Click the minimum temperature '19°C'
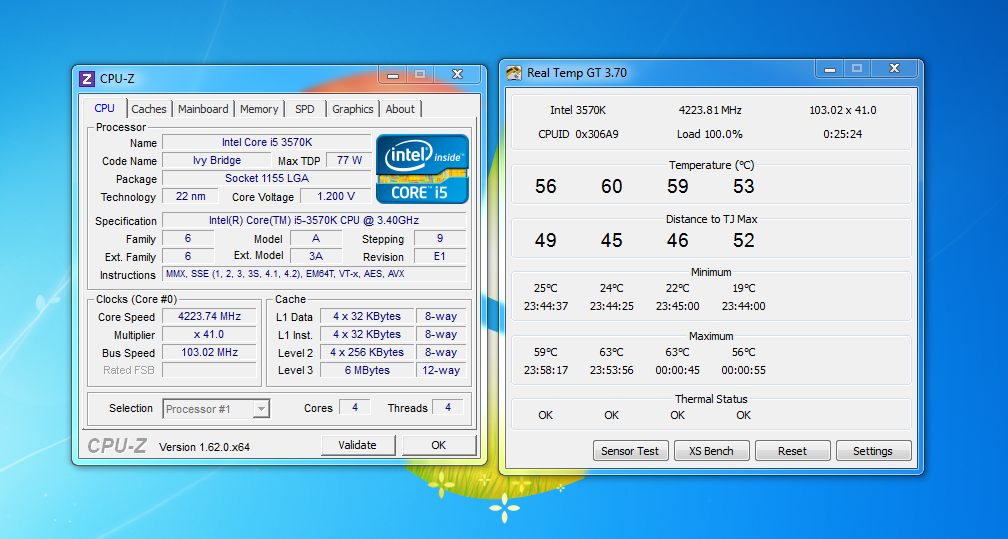Screen dimensions: 1008x539 [x=744, y=288]
